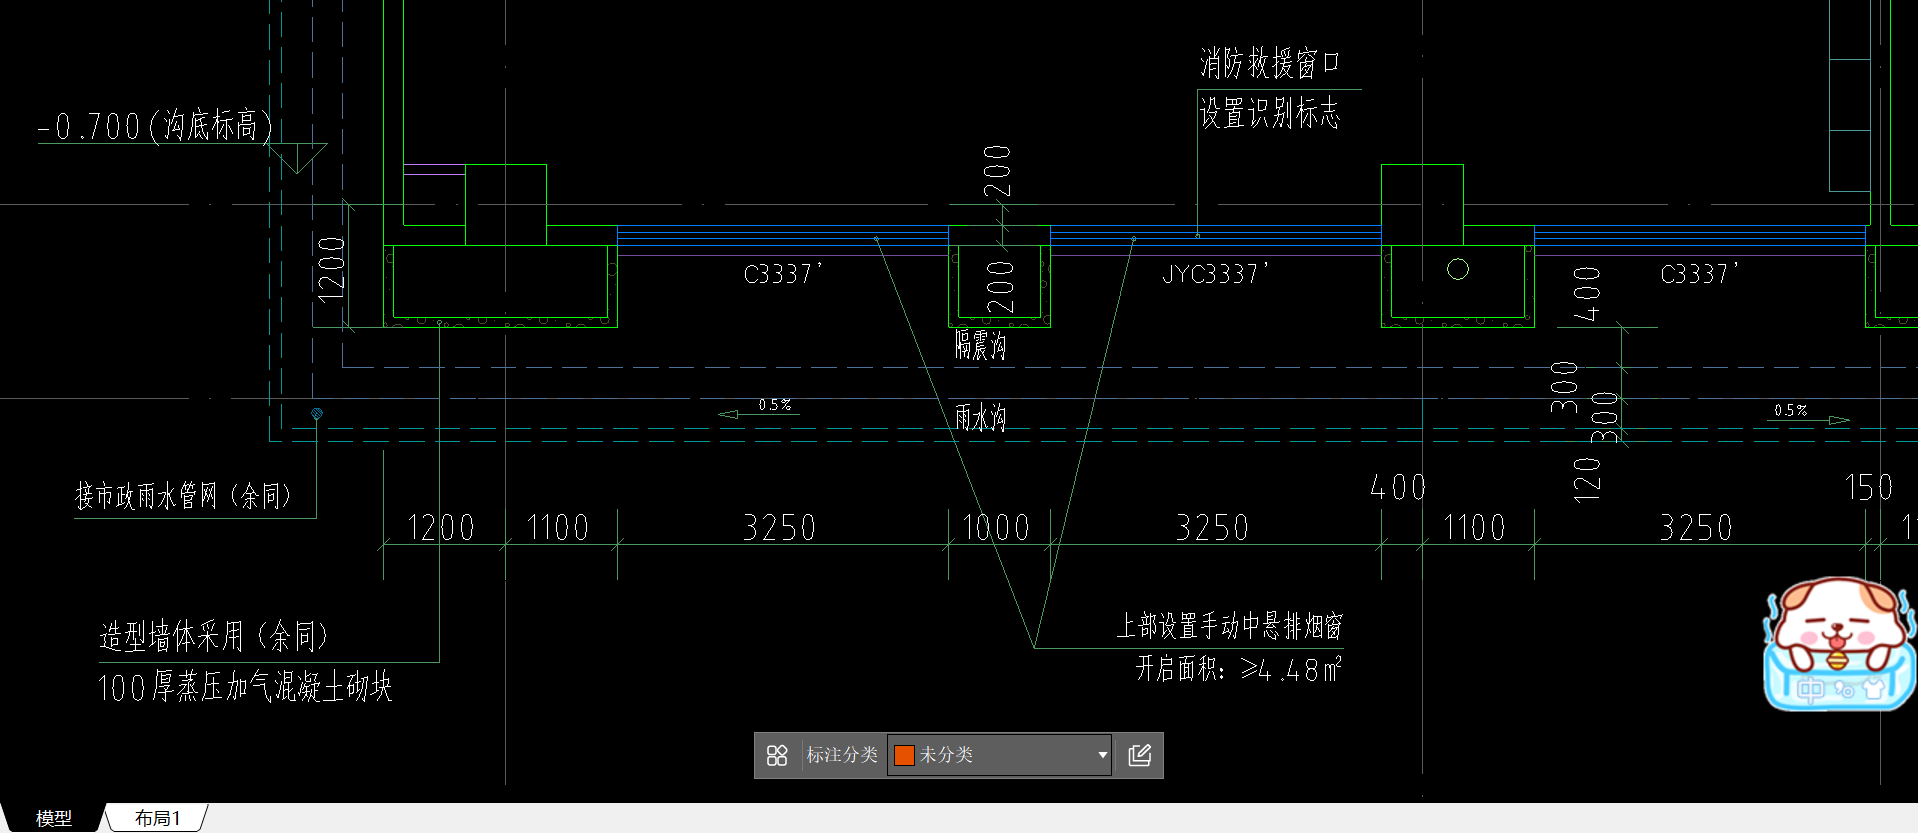Select the -0.700(沟底标高) elevation text
Screen dimensions: 1918x833
pyautogui.click(x=155, y=126)
